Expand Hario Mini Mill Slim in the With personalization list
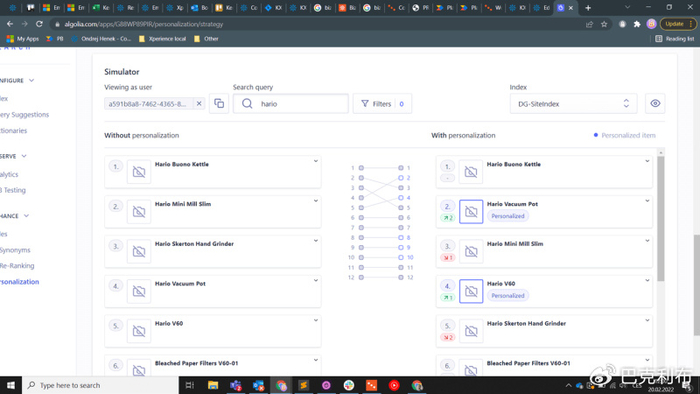Screen dimensions: 700x394 (x=647, y=241)
